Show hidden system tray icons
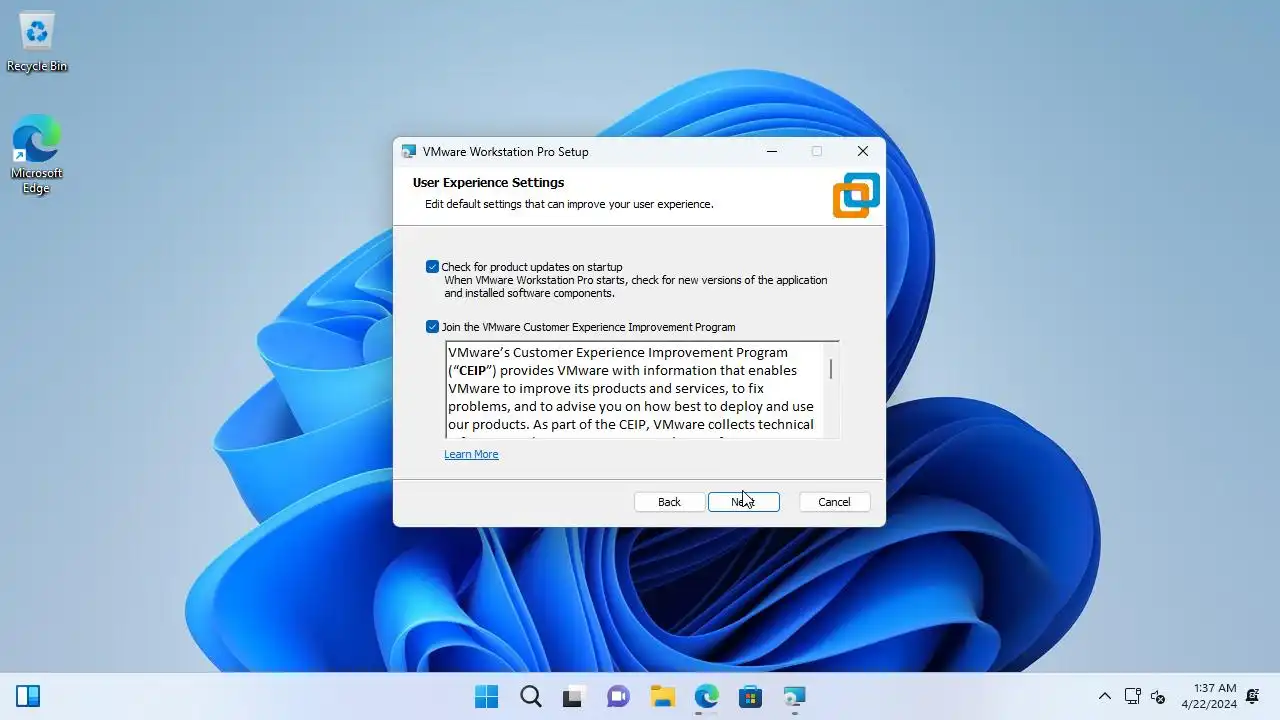The height and width of the screenshot is (720, 1280). pyautogui.click(x=1104, y=696)
